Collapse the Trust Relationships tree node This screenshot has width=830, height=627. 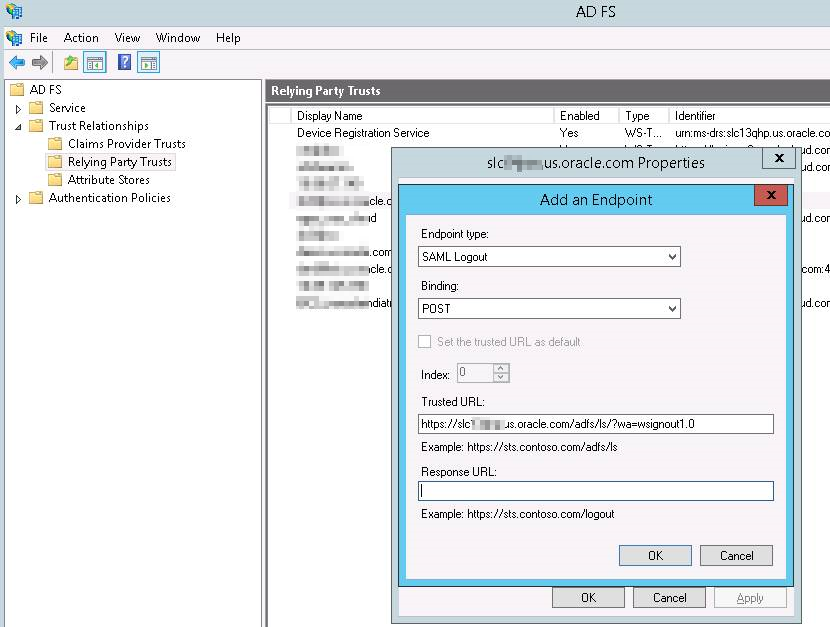pyautogui.click(x=19, y=127)
